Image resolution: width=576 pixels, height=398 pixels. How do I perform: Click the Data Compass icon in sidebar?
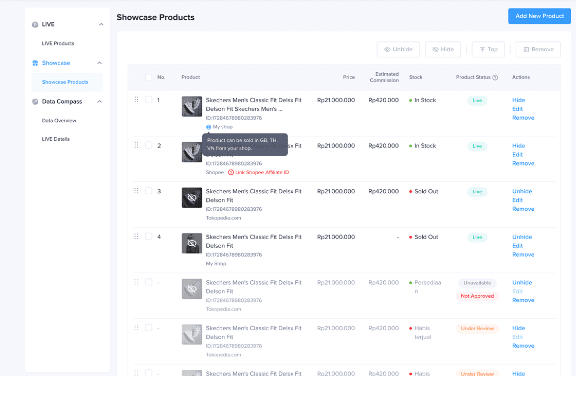(x=35, y=102)
